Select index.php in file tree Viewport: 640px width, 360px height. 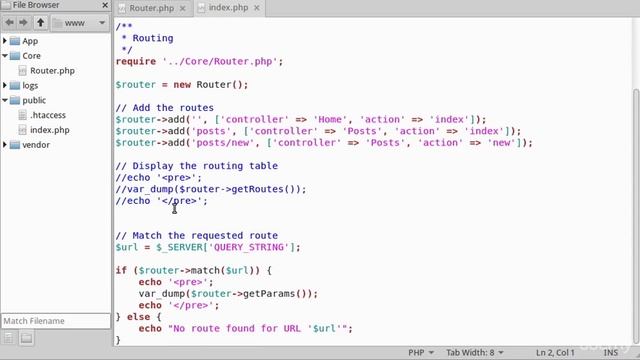[50, 130]
